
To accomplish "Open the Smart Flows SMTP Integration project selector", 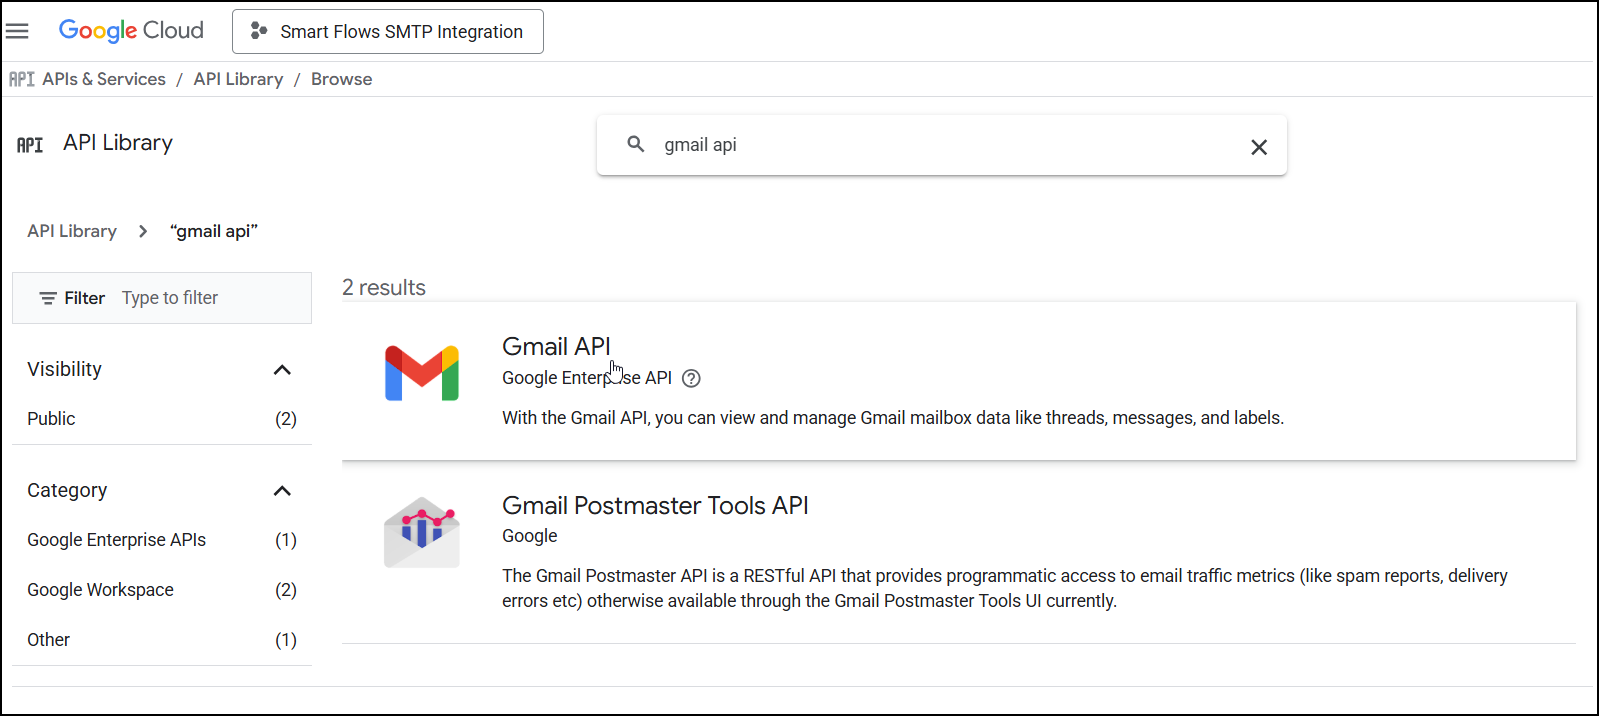I will tap(388, 32).
